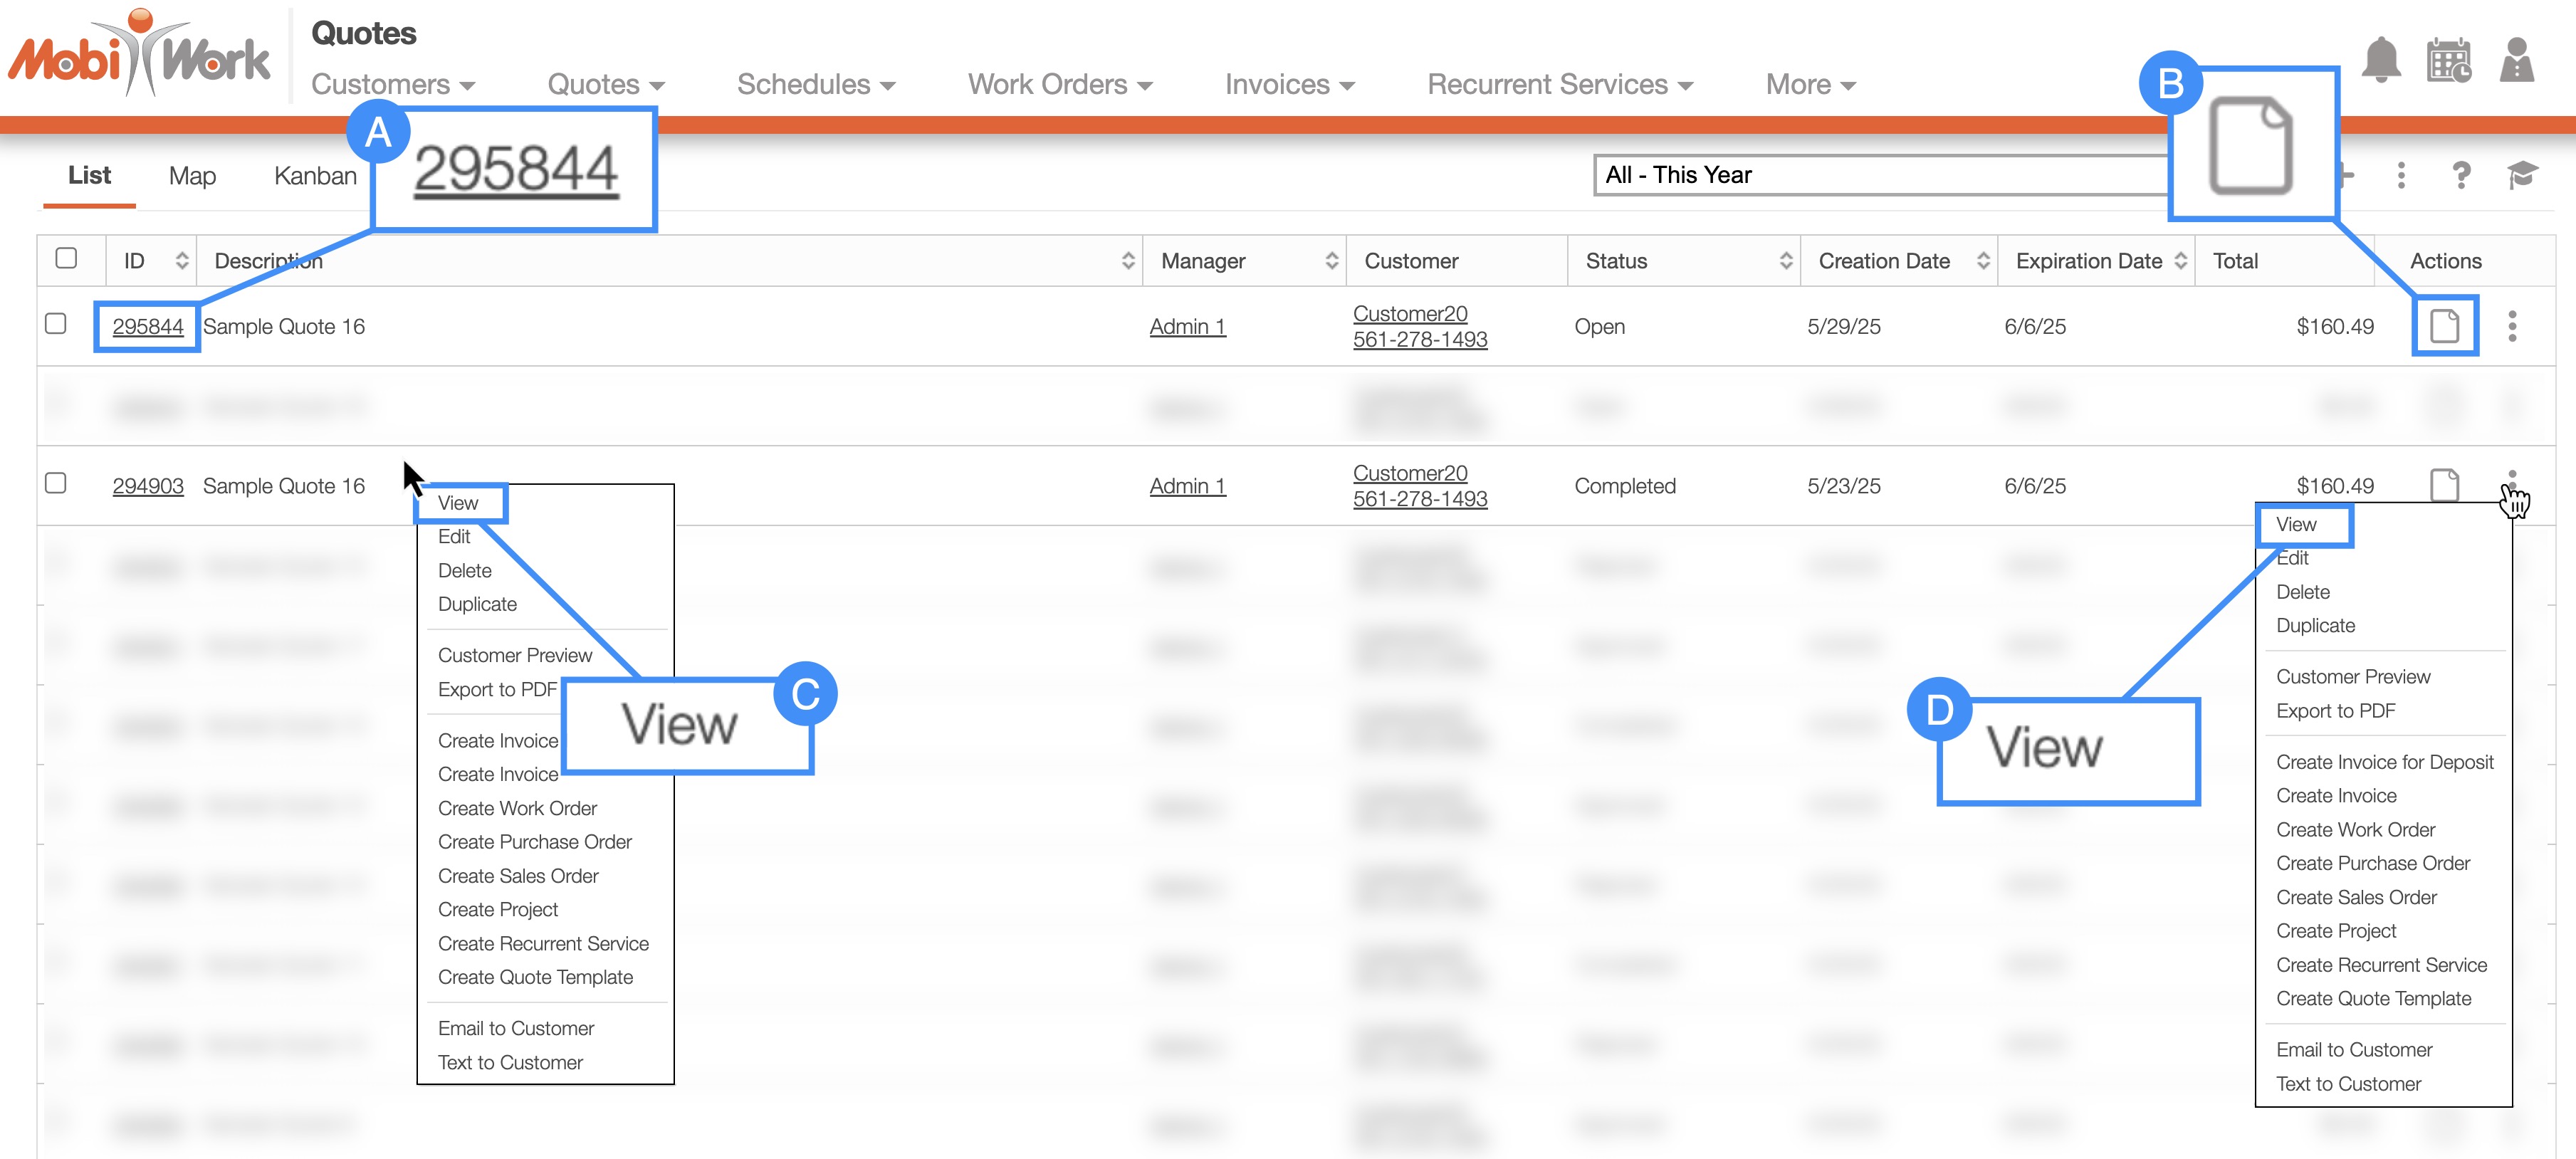2576x1159 pixels.
Task: Expand the Work Orders dropdown menu
Action: pyautogui.click(x=1059, y=85)
